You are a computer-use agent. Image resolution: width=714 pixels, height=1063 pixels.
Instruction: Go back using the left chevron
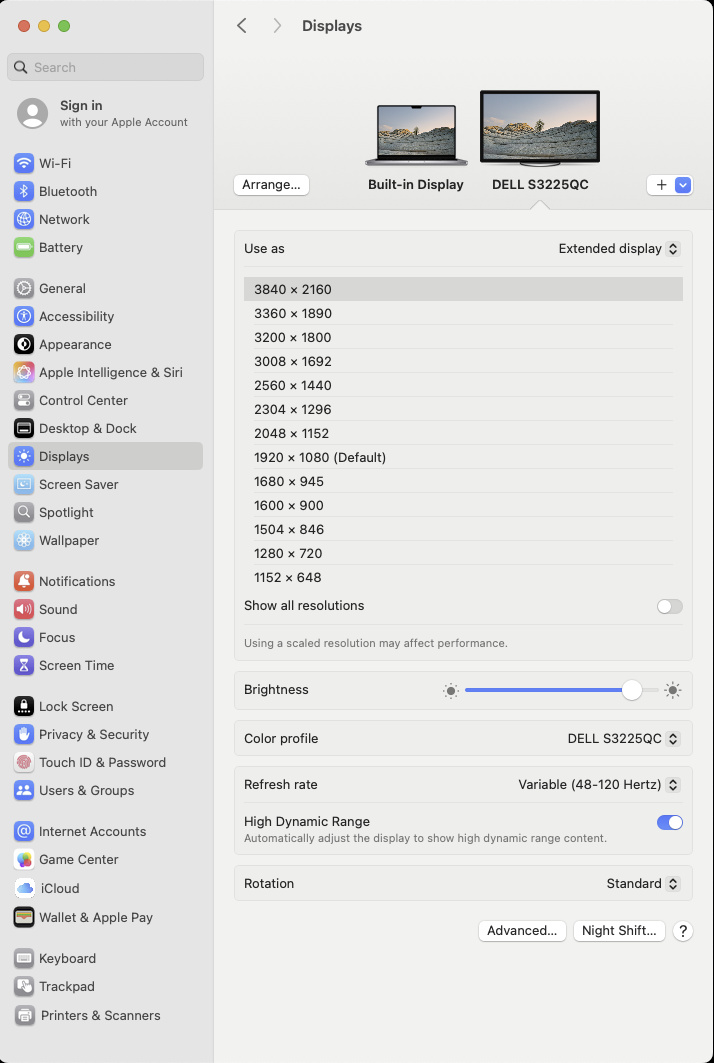242,26
